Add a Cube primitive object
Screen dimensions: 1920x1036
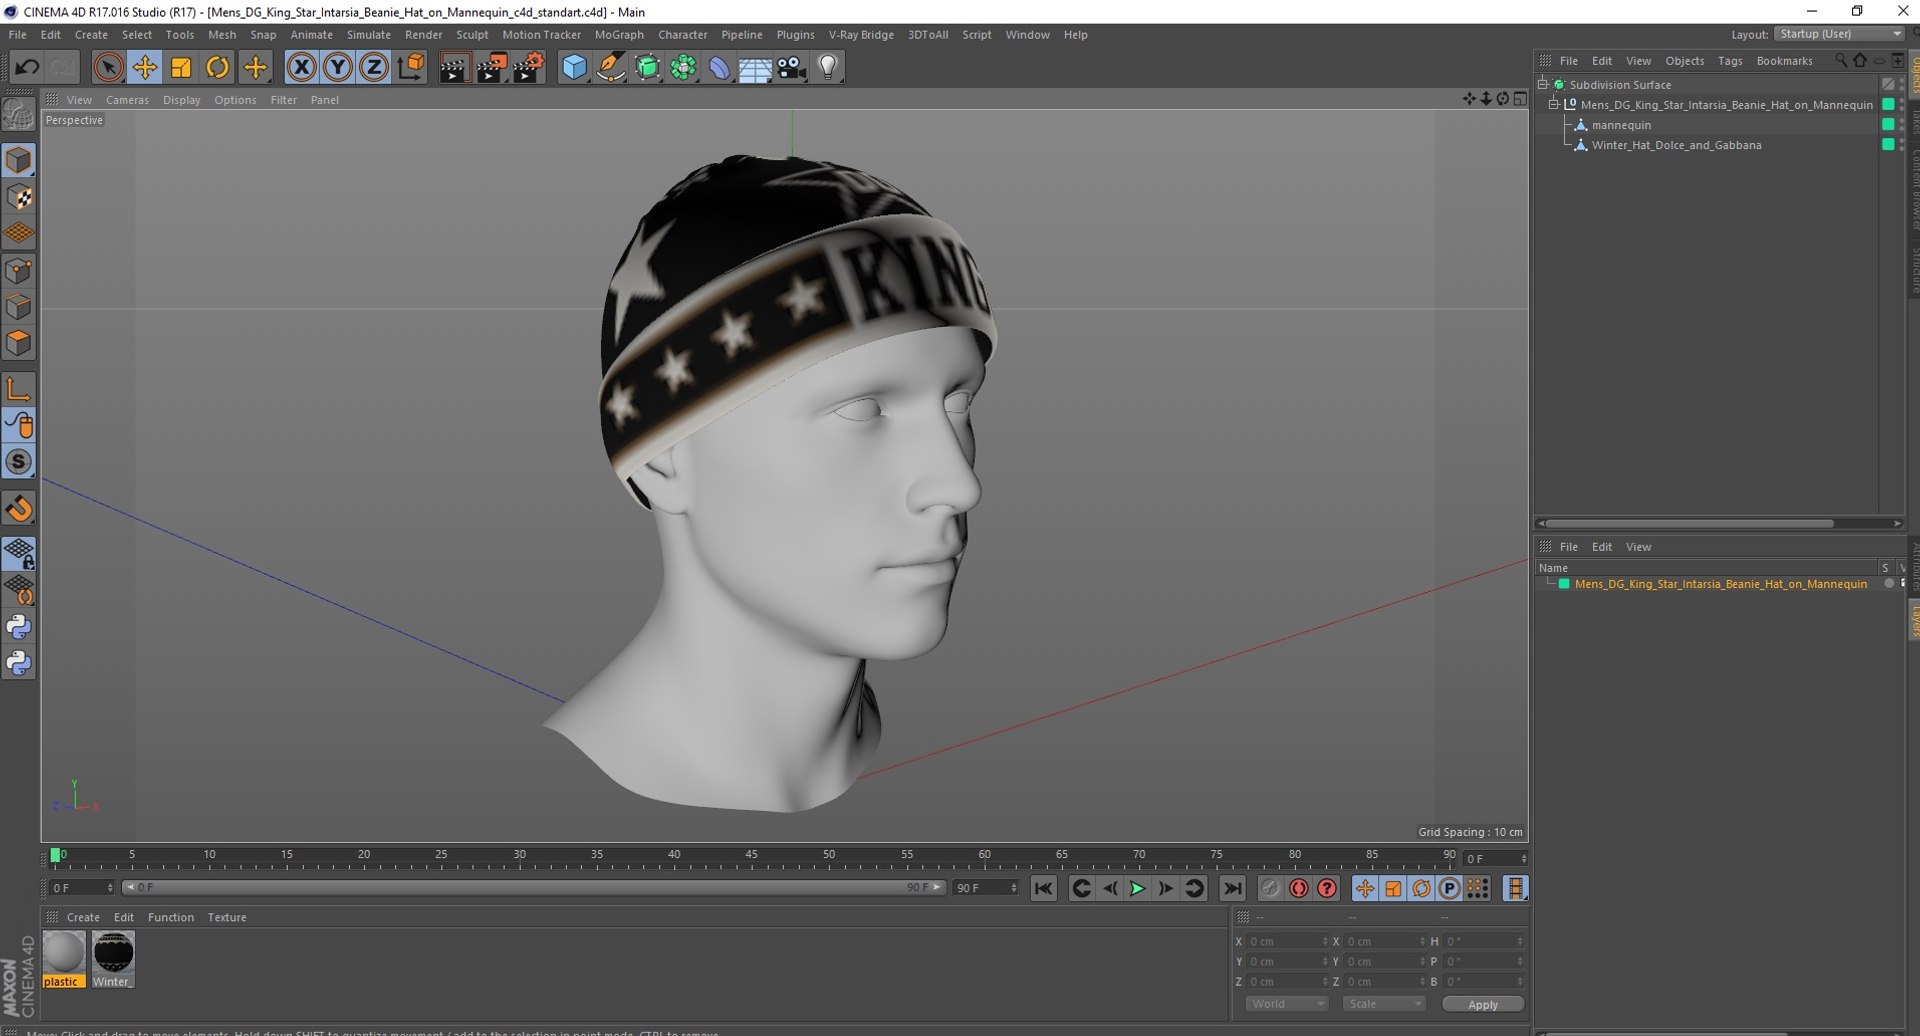coord(574,68)
